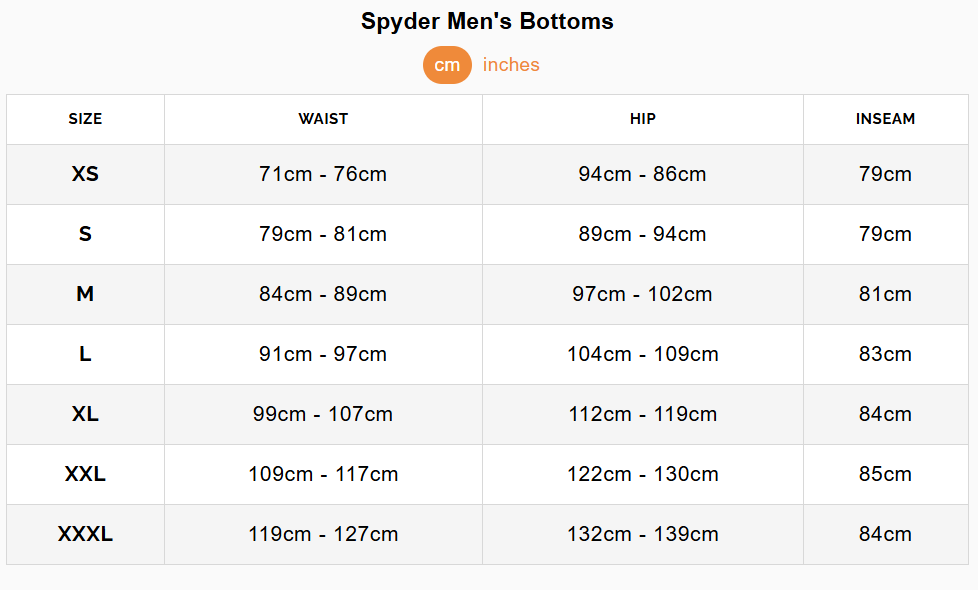Switch units to cm
Image resolution: width=978 pixels, height=590 pixels.
pyautogui.click(x=447, y=65)
